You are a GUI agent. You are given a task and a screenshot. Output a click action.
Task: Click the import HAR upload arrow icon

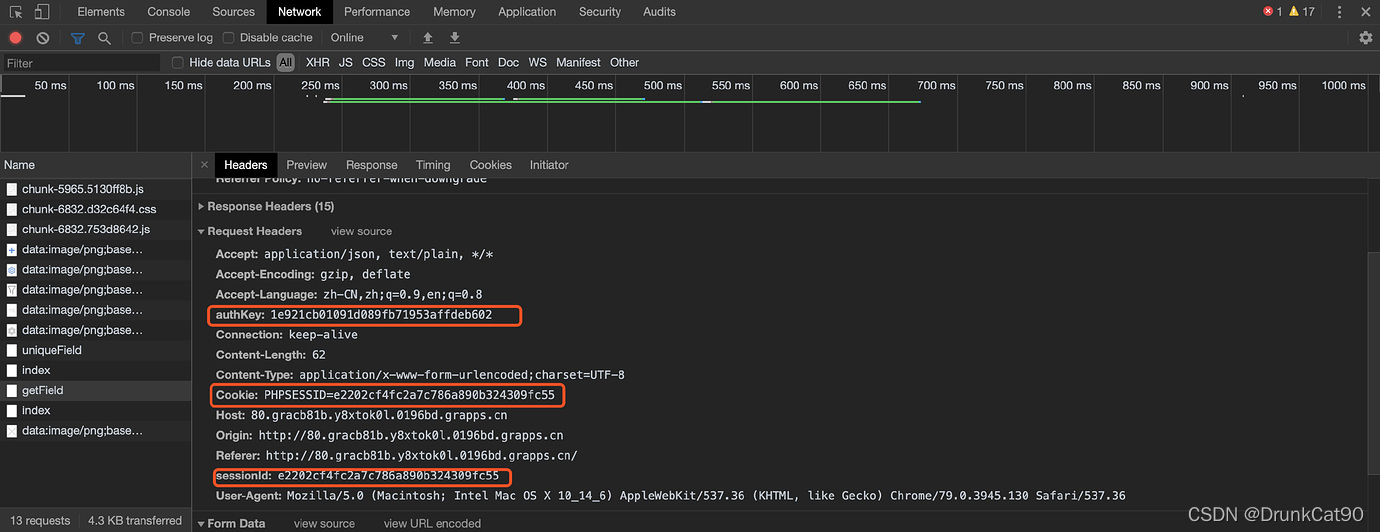[428, 38]
